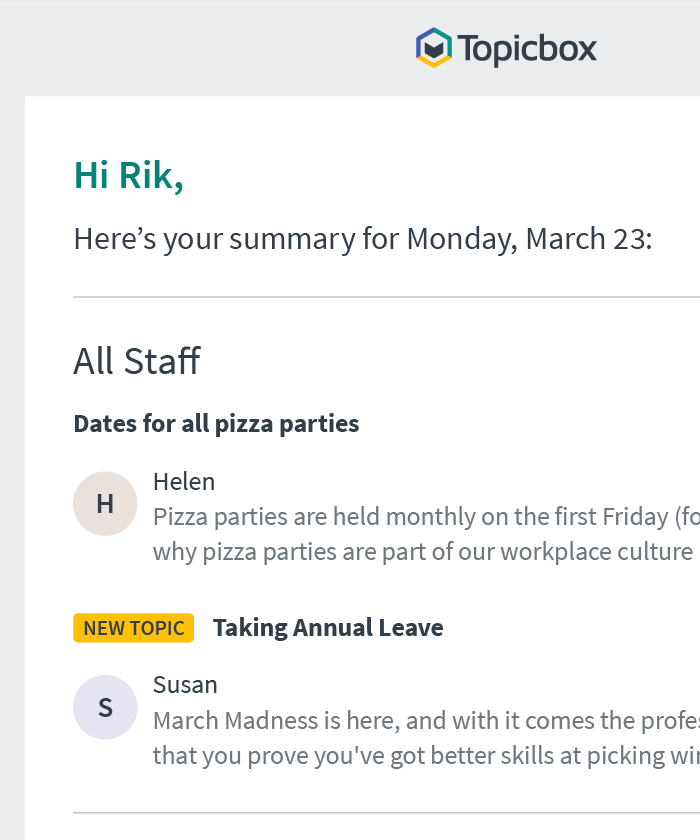
Task: Select the "Monday, March 23" date text
Action: 528,240
